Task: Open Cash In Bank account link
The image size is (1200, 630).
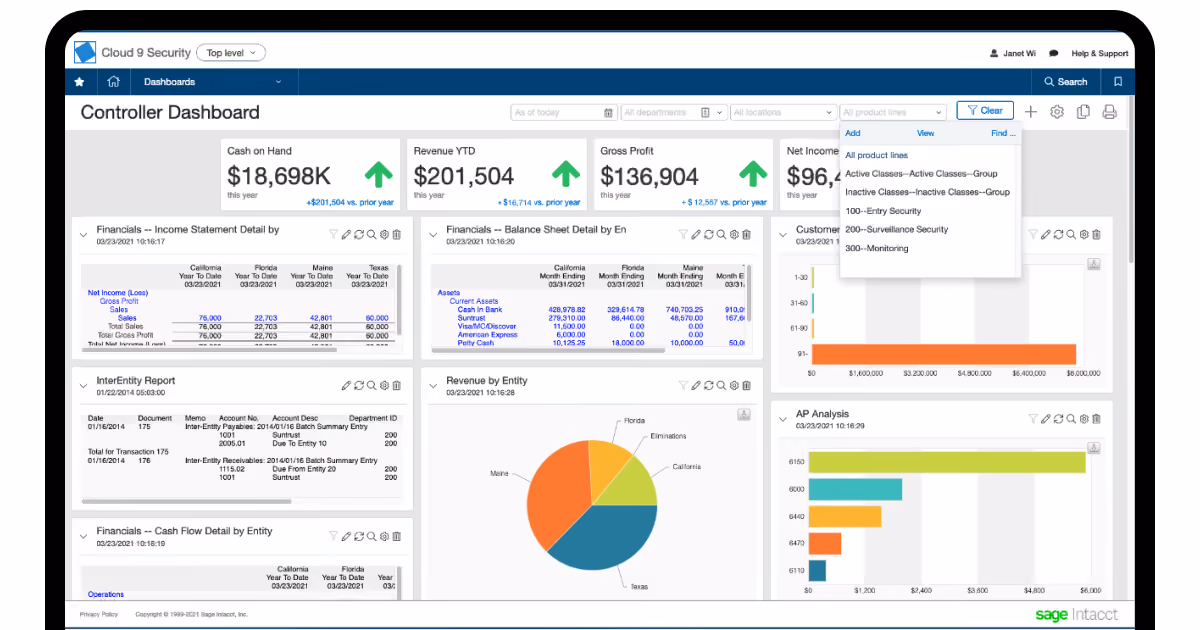Action: (480, 310)
